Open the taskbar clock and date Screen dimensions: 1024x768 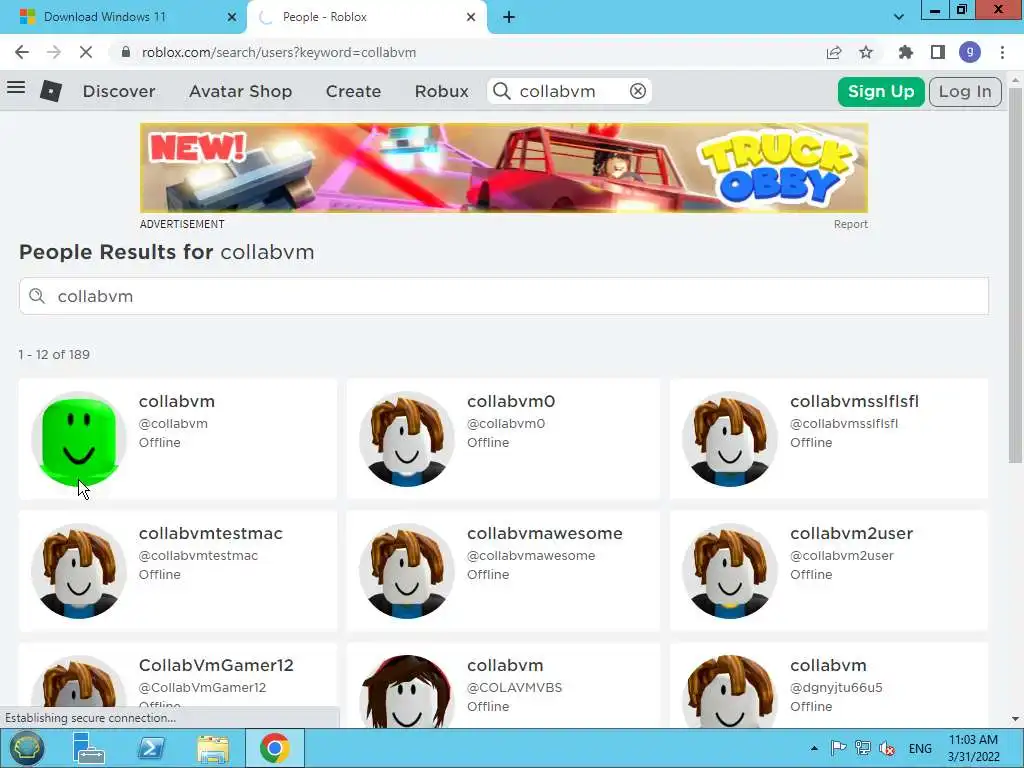(x=973, y=748)
